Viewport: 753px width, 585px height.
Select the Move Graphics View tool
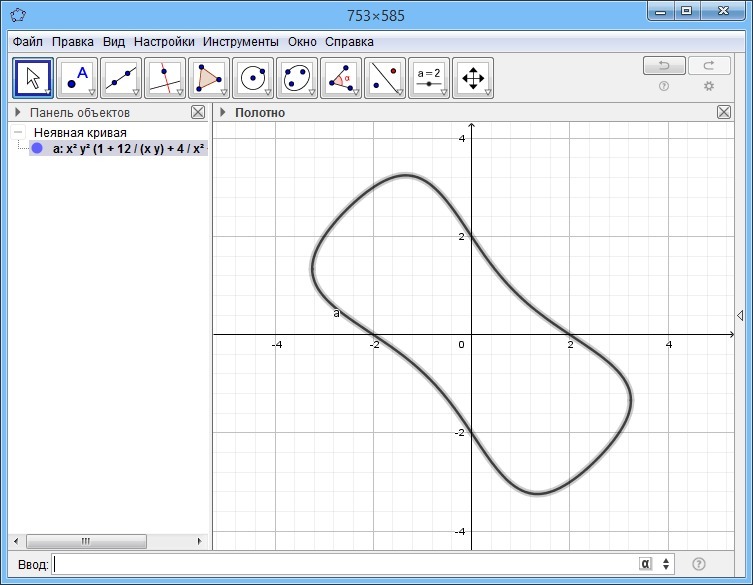pyautogui.click(x=472, y=77)
